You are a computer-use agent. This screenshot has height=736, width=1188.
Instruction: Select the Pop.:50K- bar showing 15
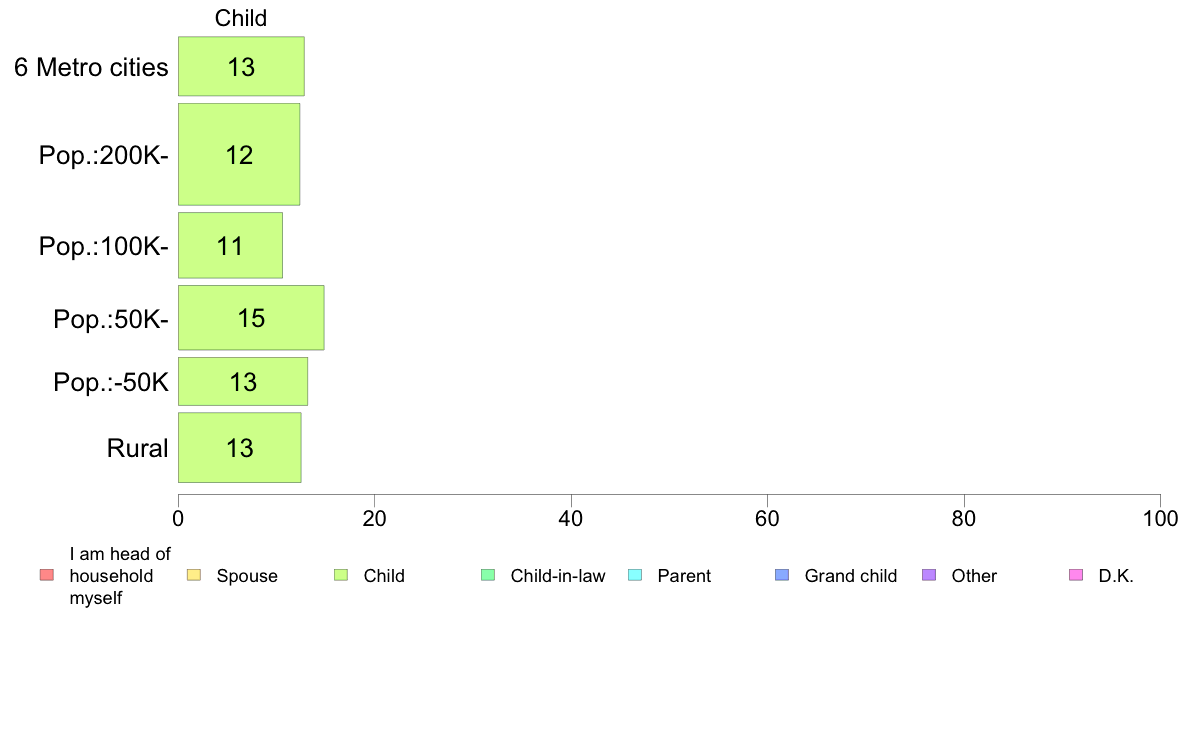[x=251, y=318]
